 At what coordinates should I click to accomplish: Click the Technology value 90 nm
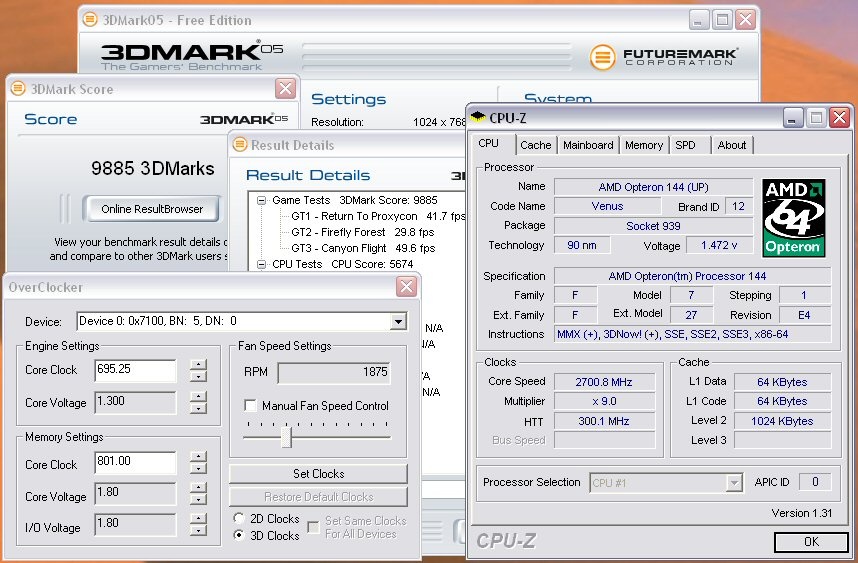[582, 245]
